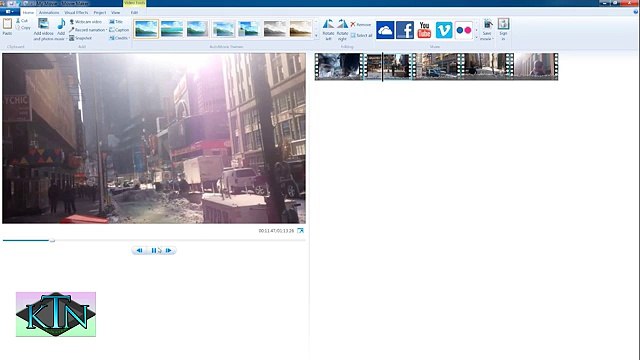The image size is (640, 360).
Task: Select the first AutoMovie theme thumbnail
Action: pos(146,29)
